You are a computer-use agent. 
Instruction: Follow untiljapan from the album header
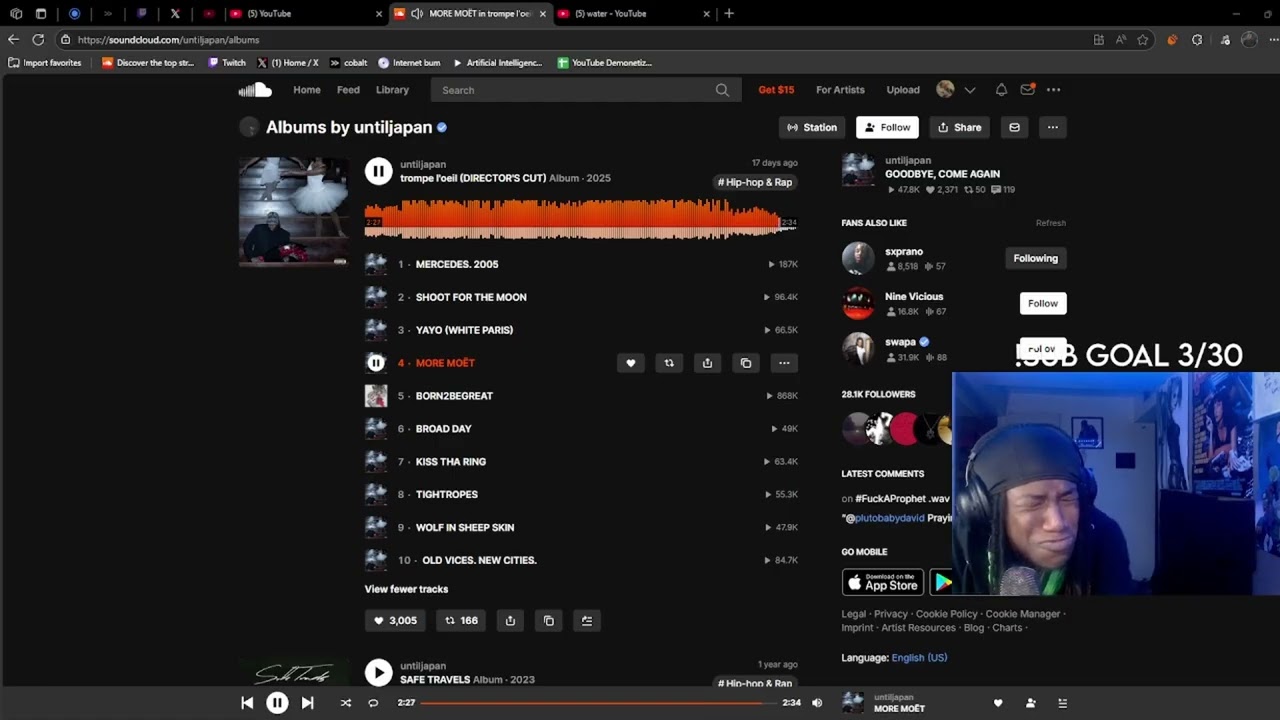click(887, 127)
